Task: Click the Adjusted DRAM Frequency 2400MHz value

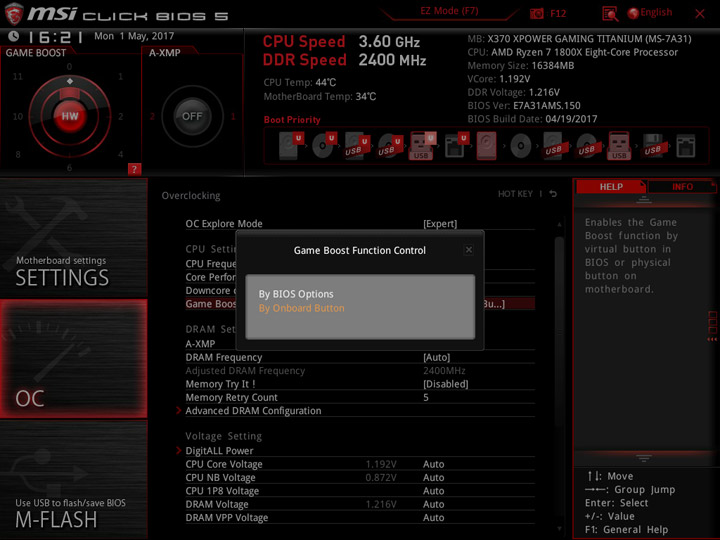Action: coord(444,371)
